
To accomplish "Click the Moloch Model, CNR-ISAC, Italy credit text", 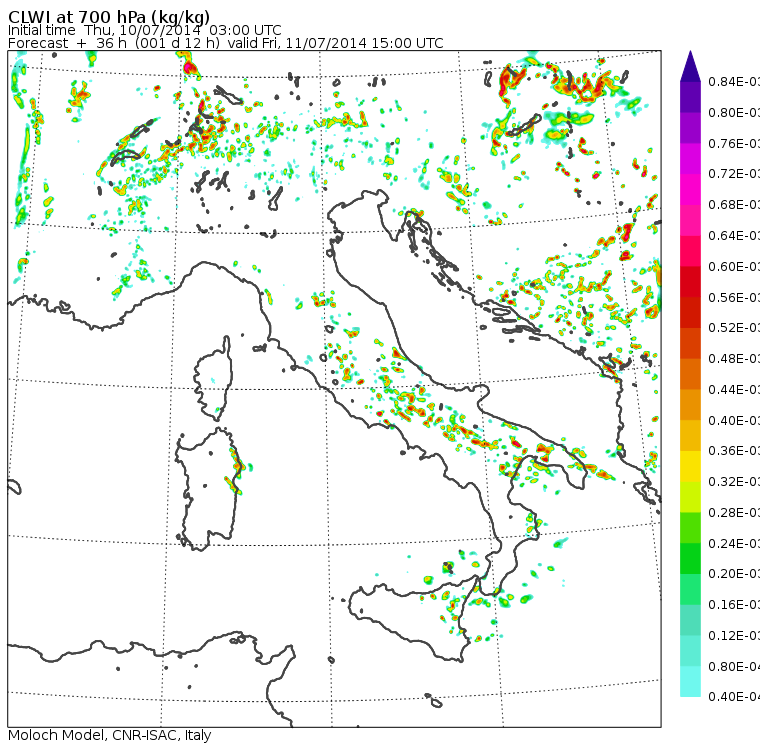I will [x=110, y=735].
